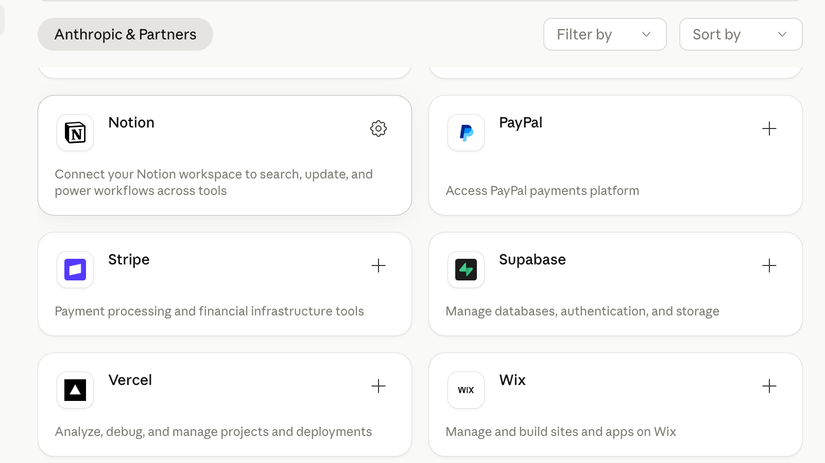The height and width of the screenshot is (463, 825).
Task: Click the Stripe card title
Action: [x=129, y=259]
